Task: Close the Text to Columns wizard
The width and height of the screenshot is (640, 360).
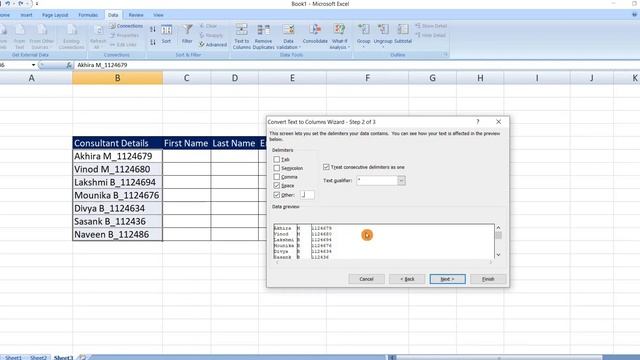Action: pos(498,122)
